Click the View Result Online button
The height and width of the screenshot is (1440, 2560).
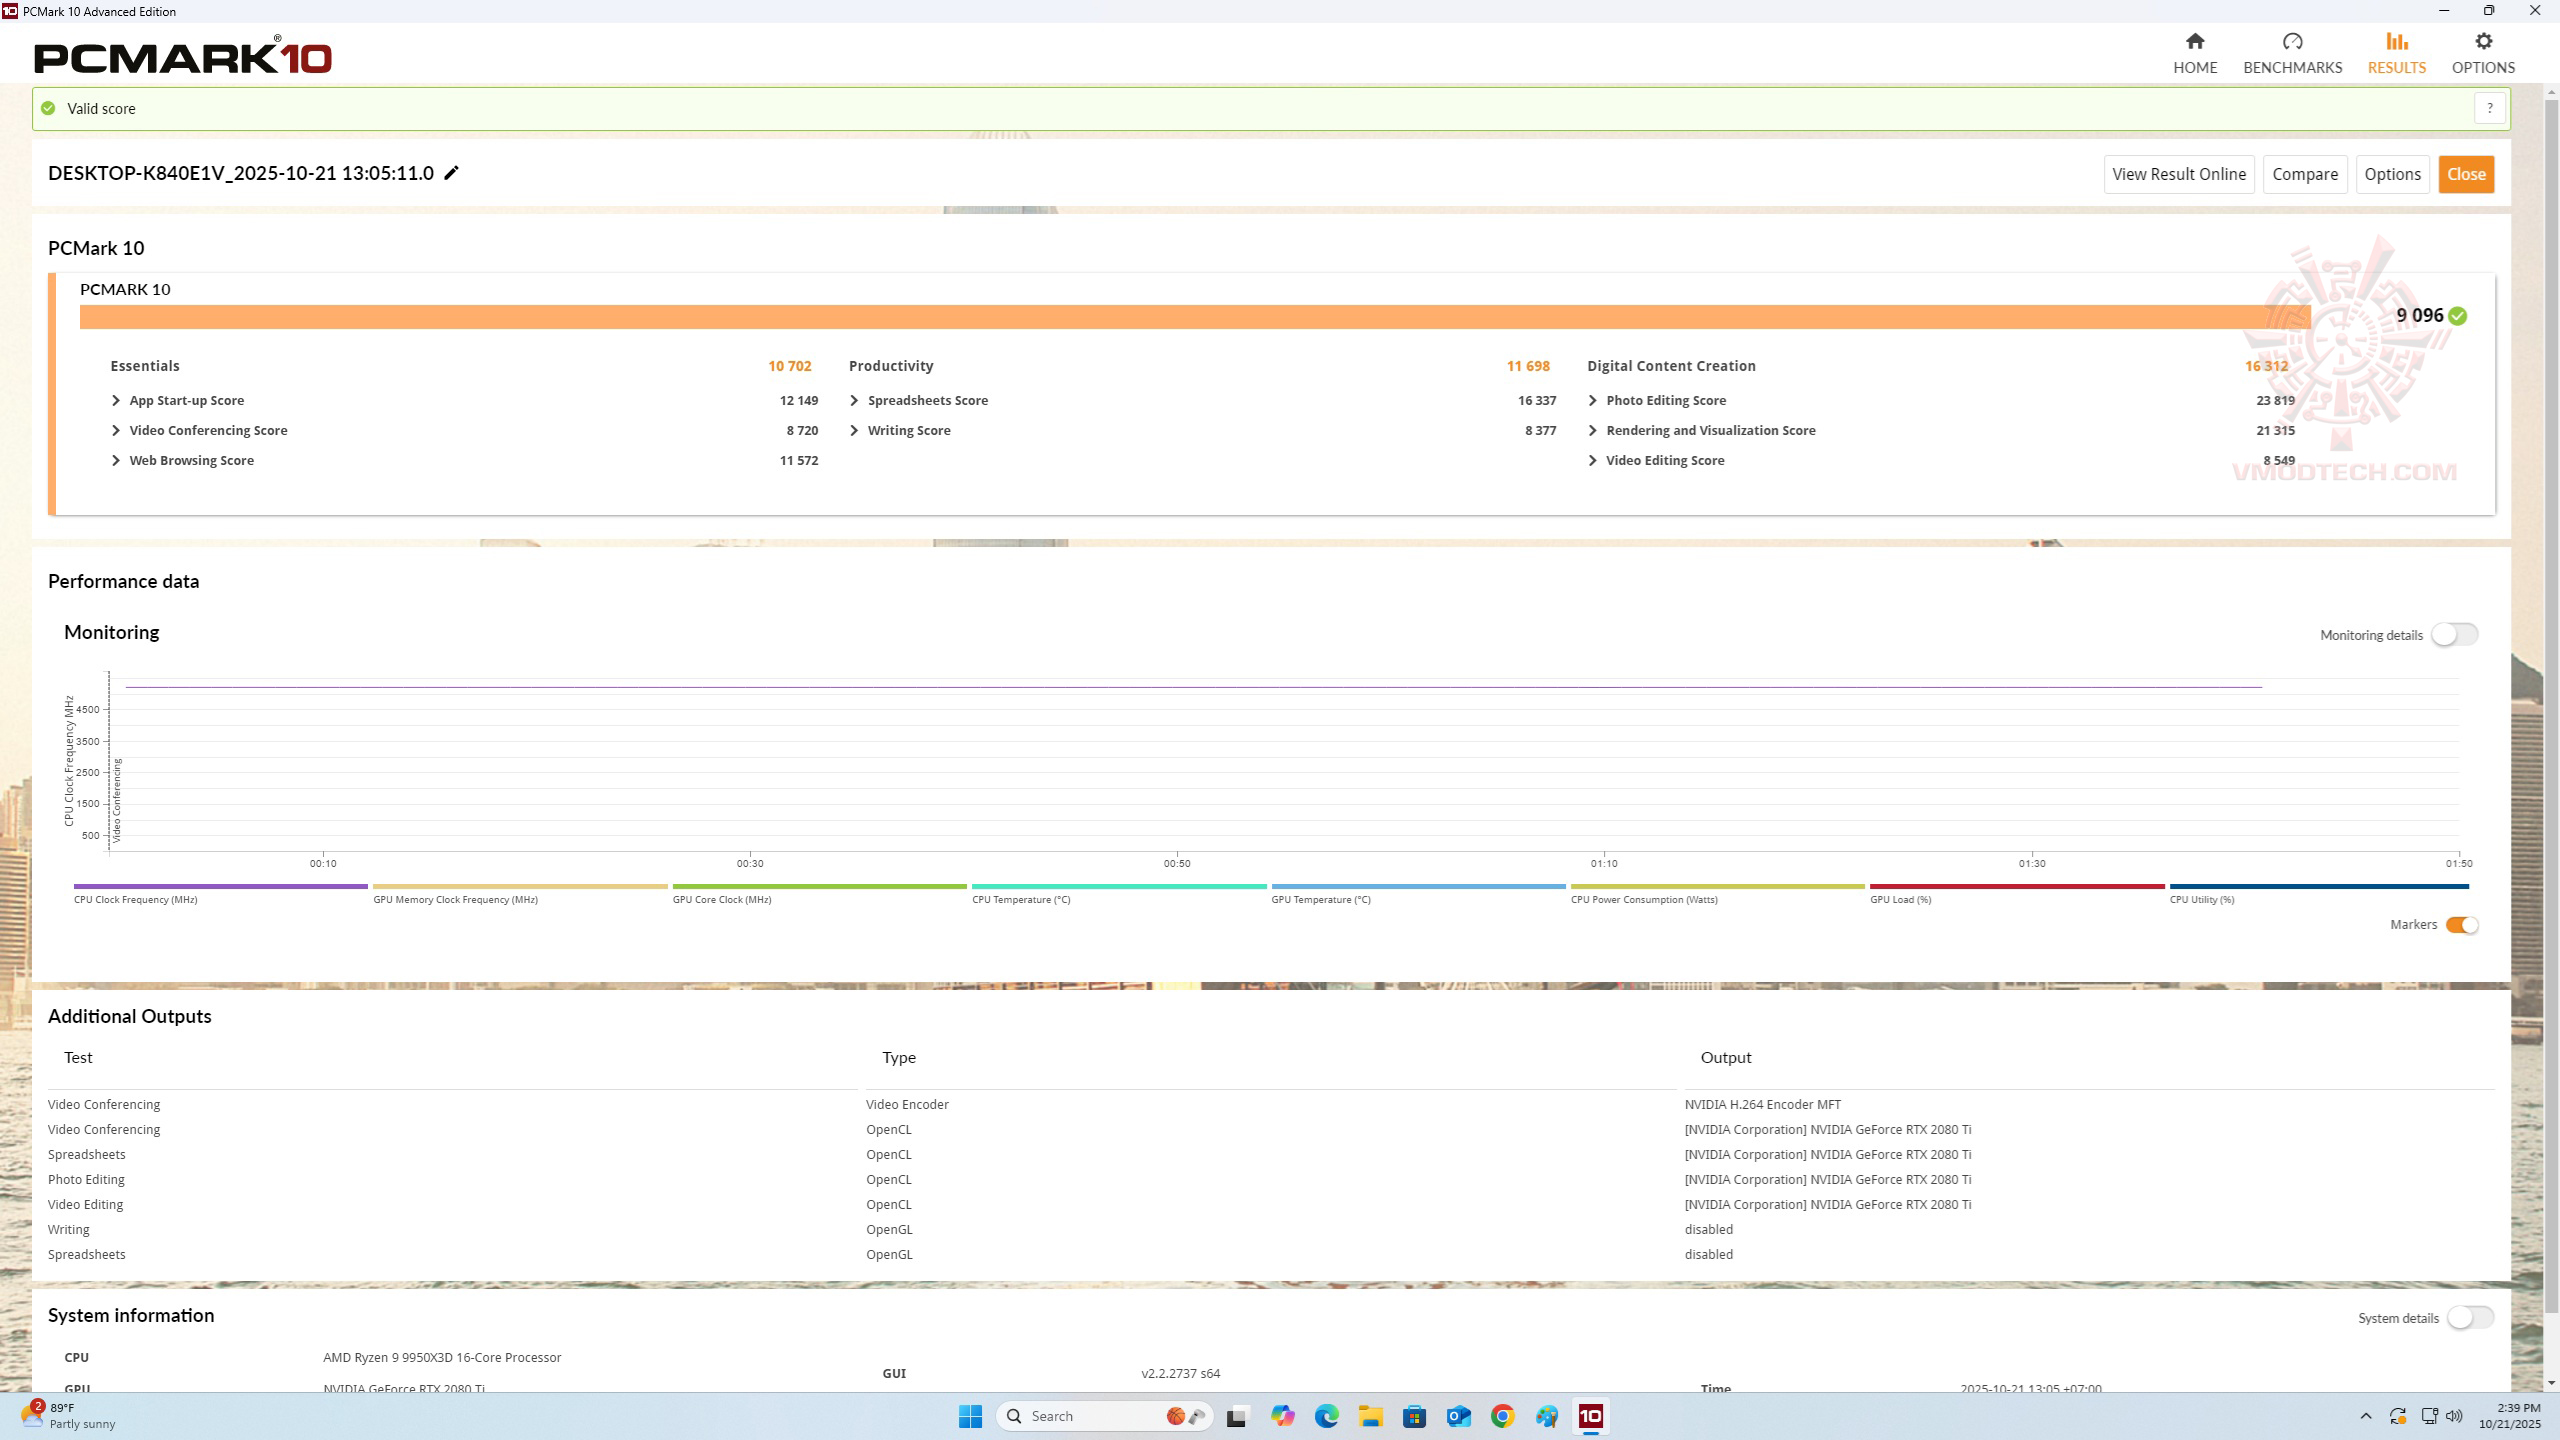tap(2178, 174)
